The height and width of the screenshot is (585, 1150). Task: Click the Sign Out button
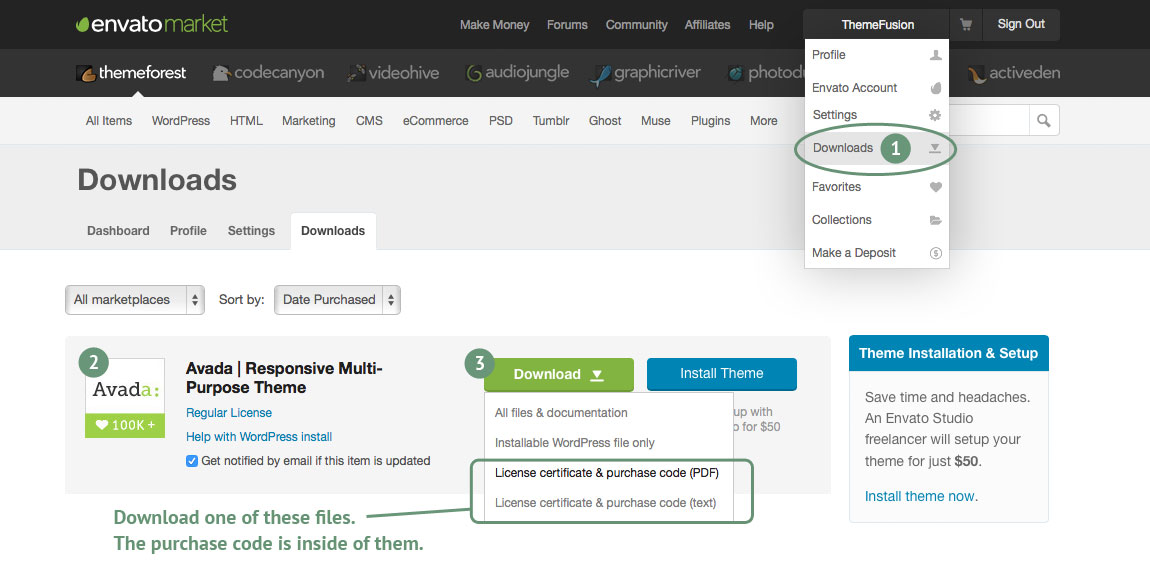coord(1021,24)
